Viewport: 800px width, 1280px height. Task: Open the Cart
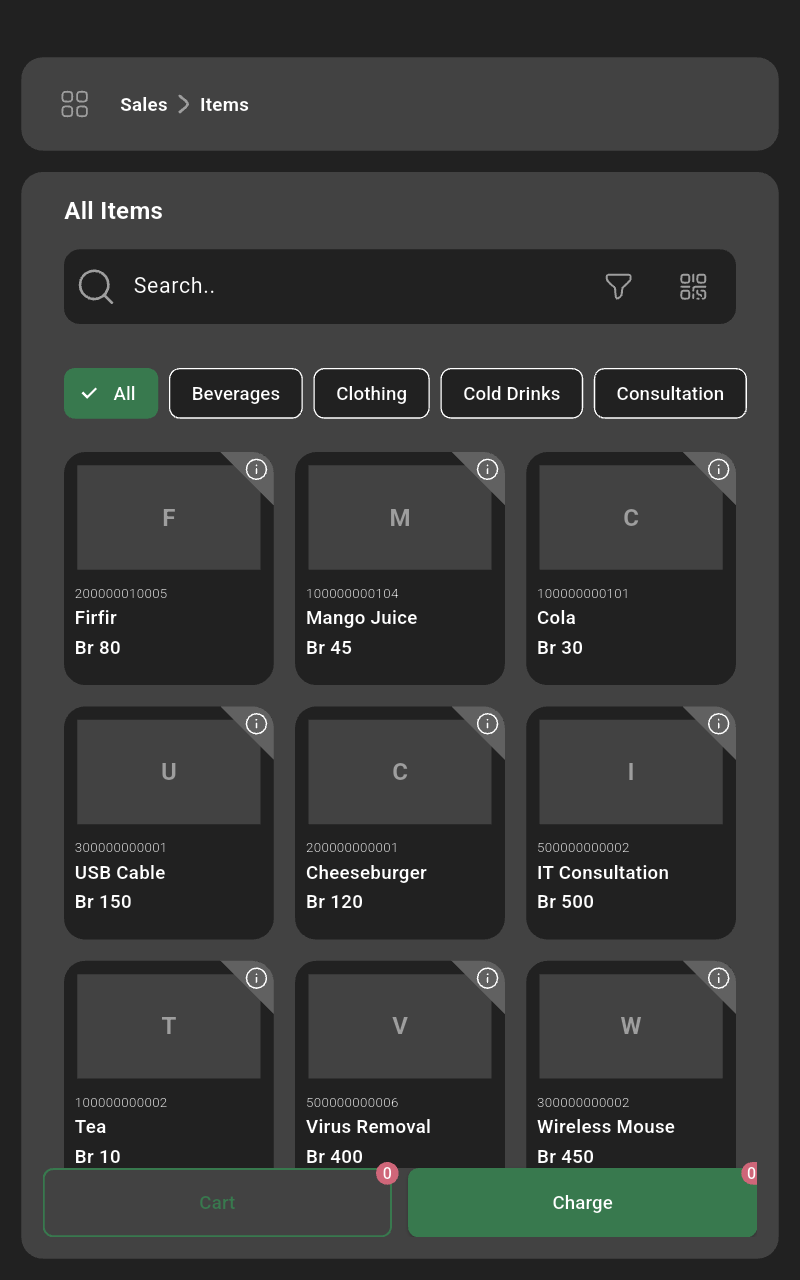click(x=217, y=1202)
